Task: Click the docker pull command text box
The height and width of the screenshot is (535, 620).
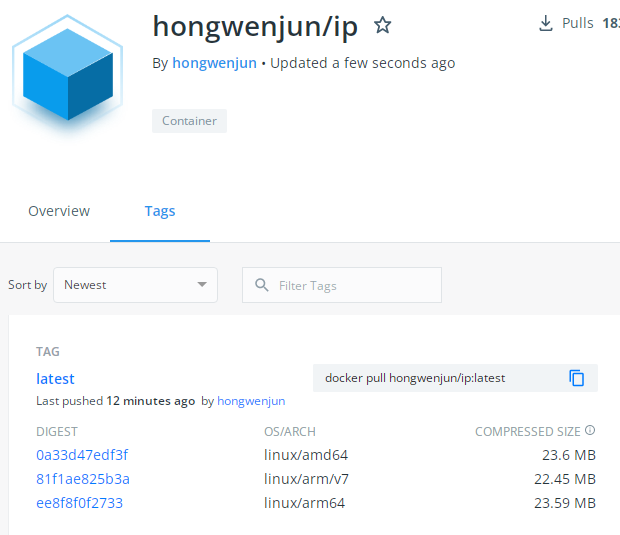Action: (455, 378)
